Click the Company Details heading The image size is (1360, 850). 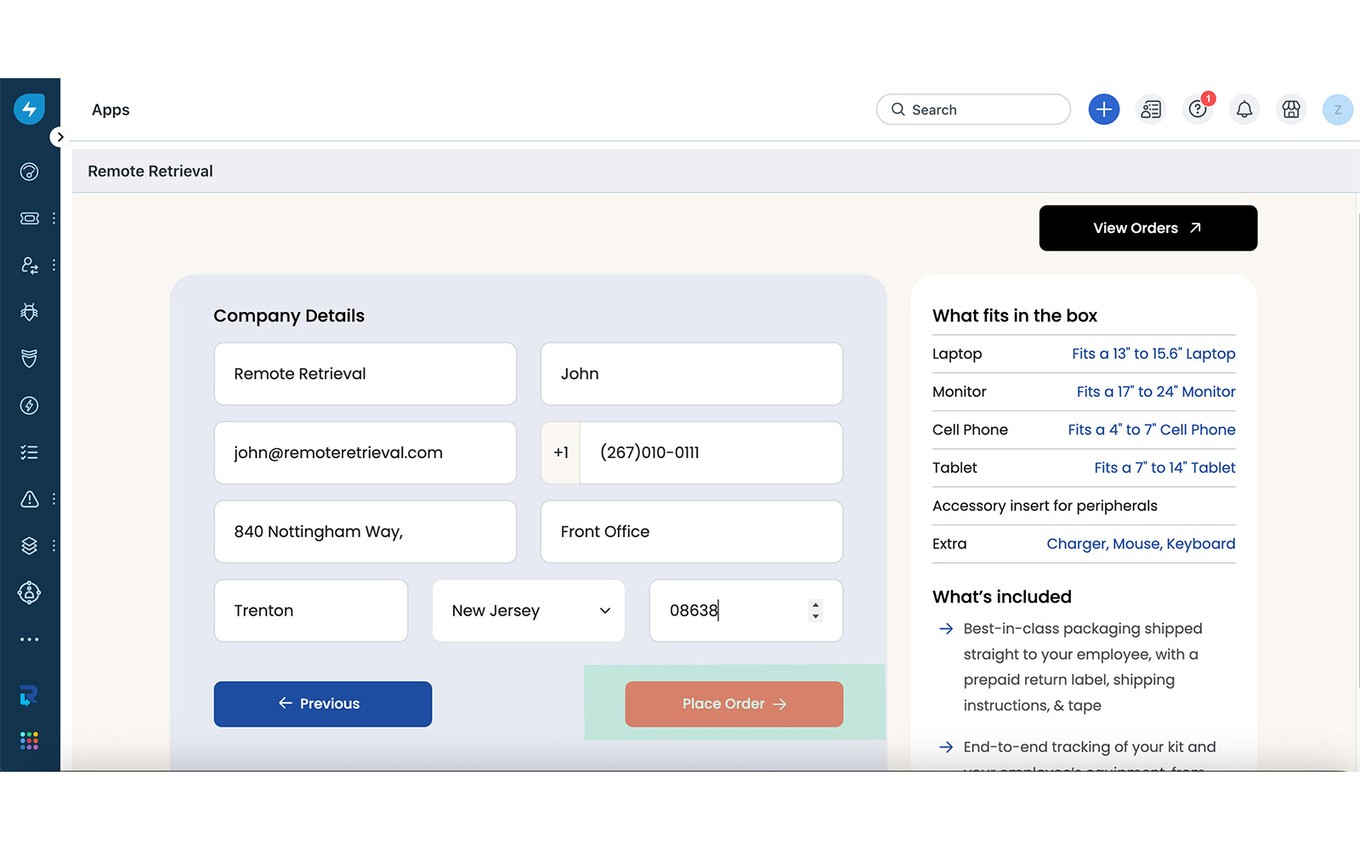[x=289, y=316]
